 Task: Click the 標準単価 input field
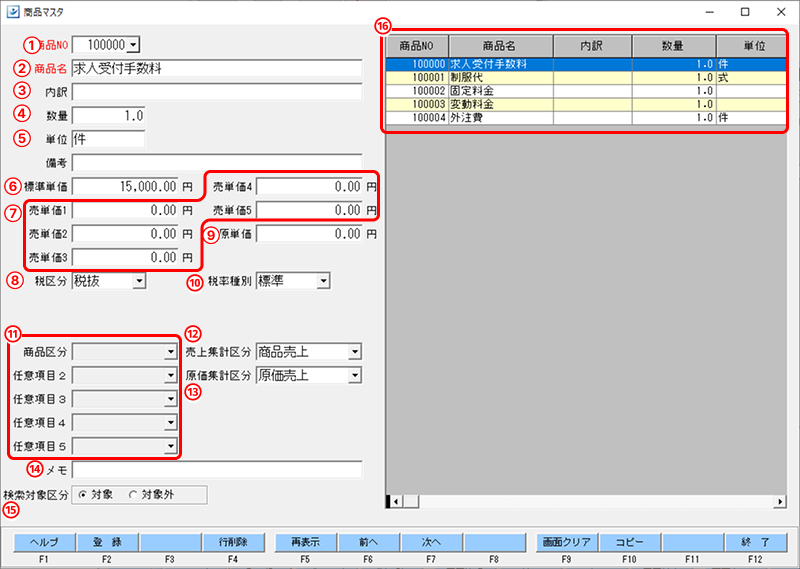click(x=125, y=186)
